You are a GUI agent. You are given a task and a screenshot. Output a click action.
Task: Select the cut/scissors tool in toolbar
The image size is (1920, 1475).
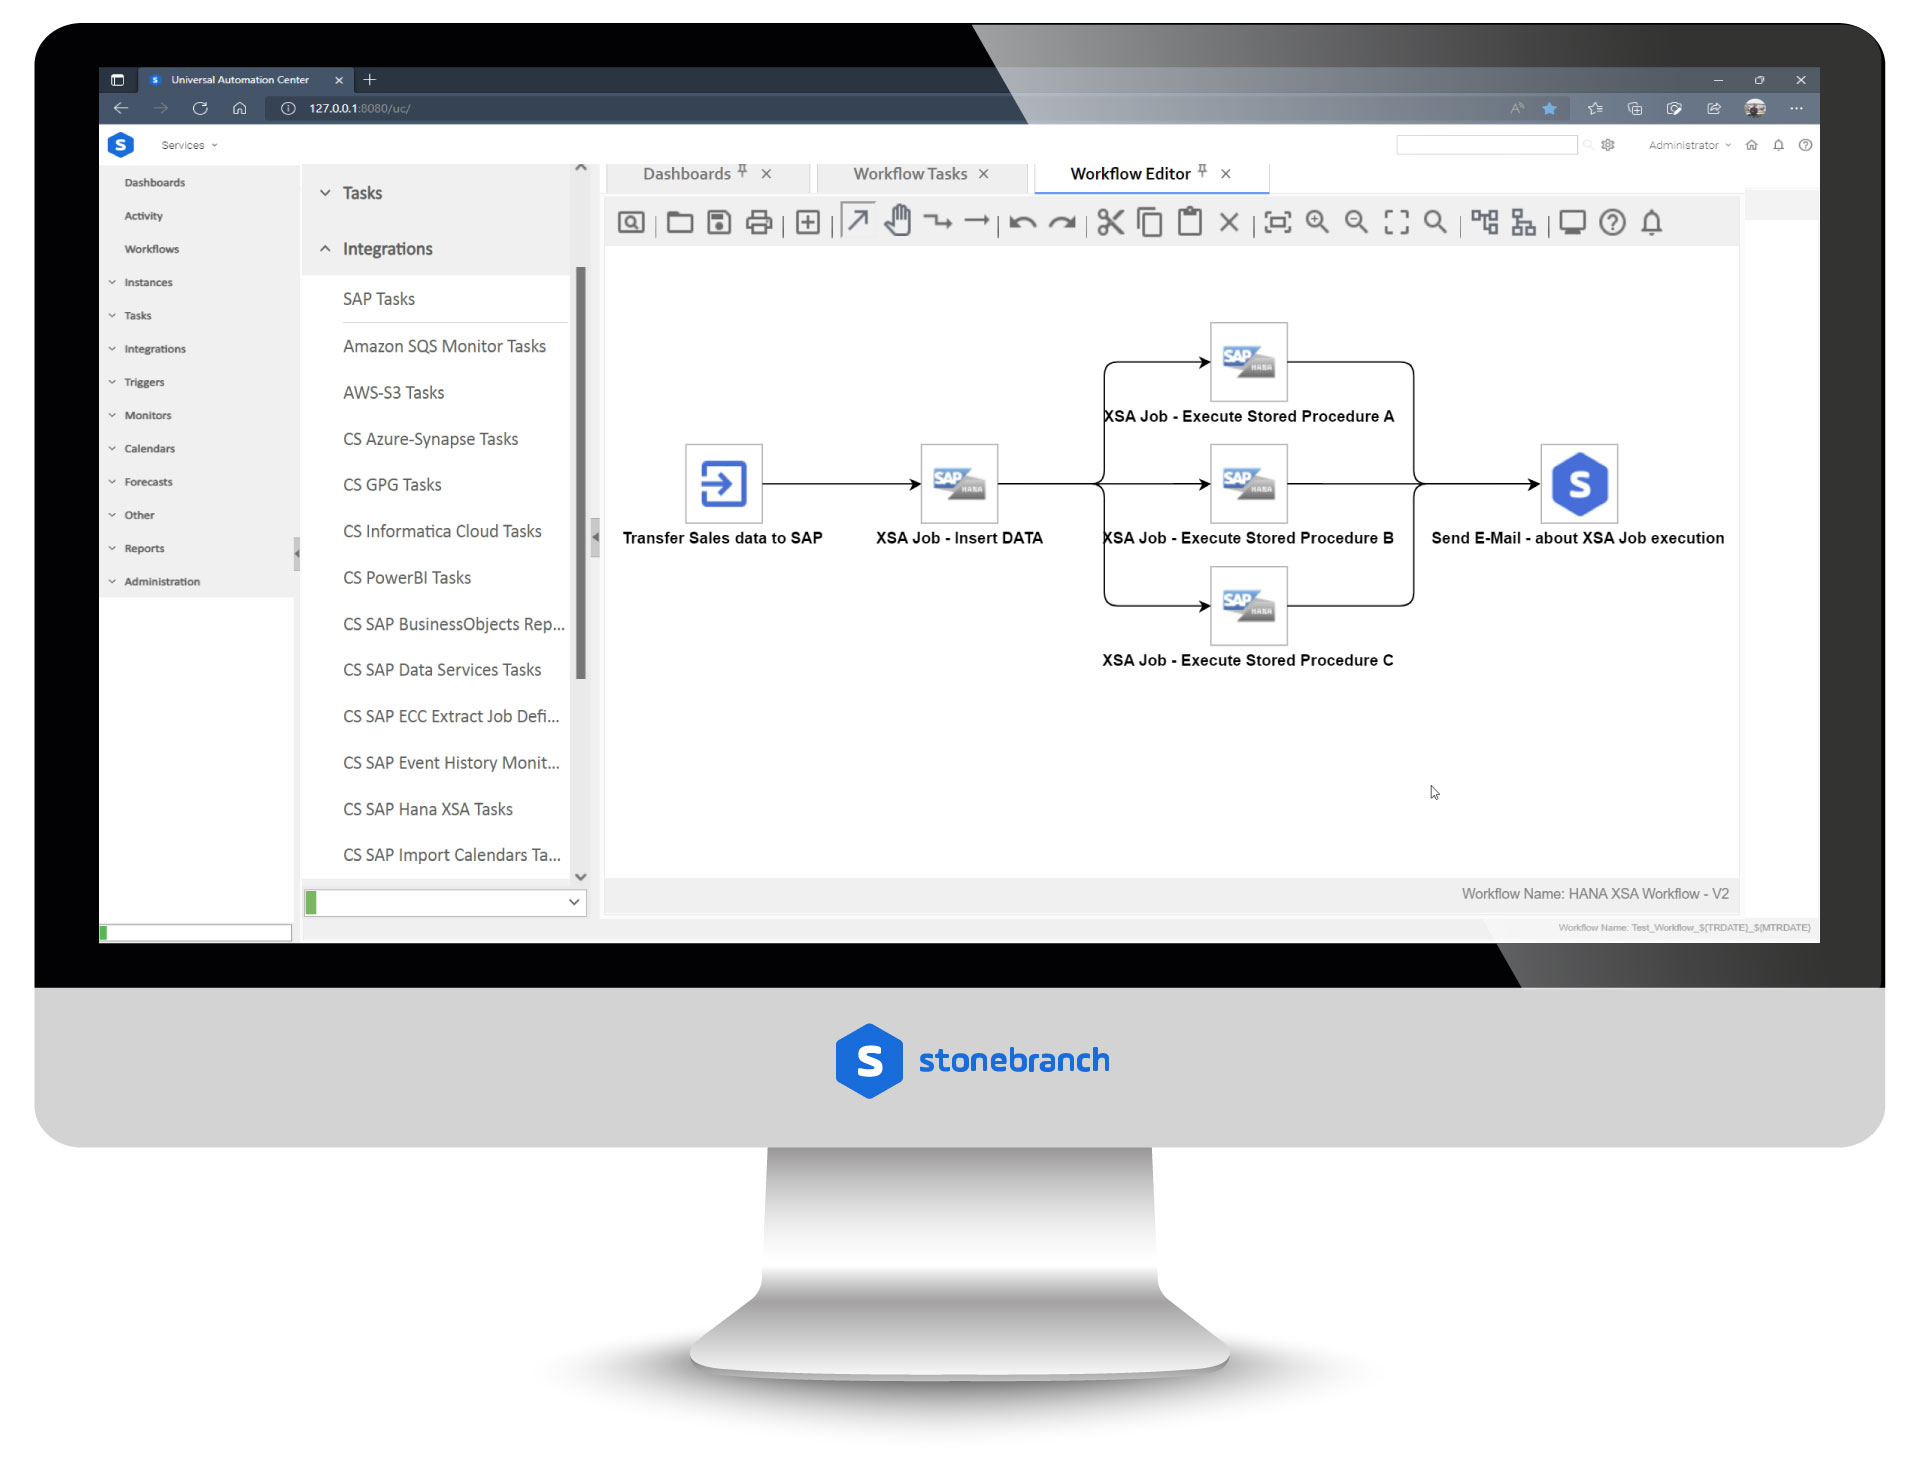click(x=1111, y=223)
